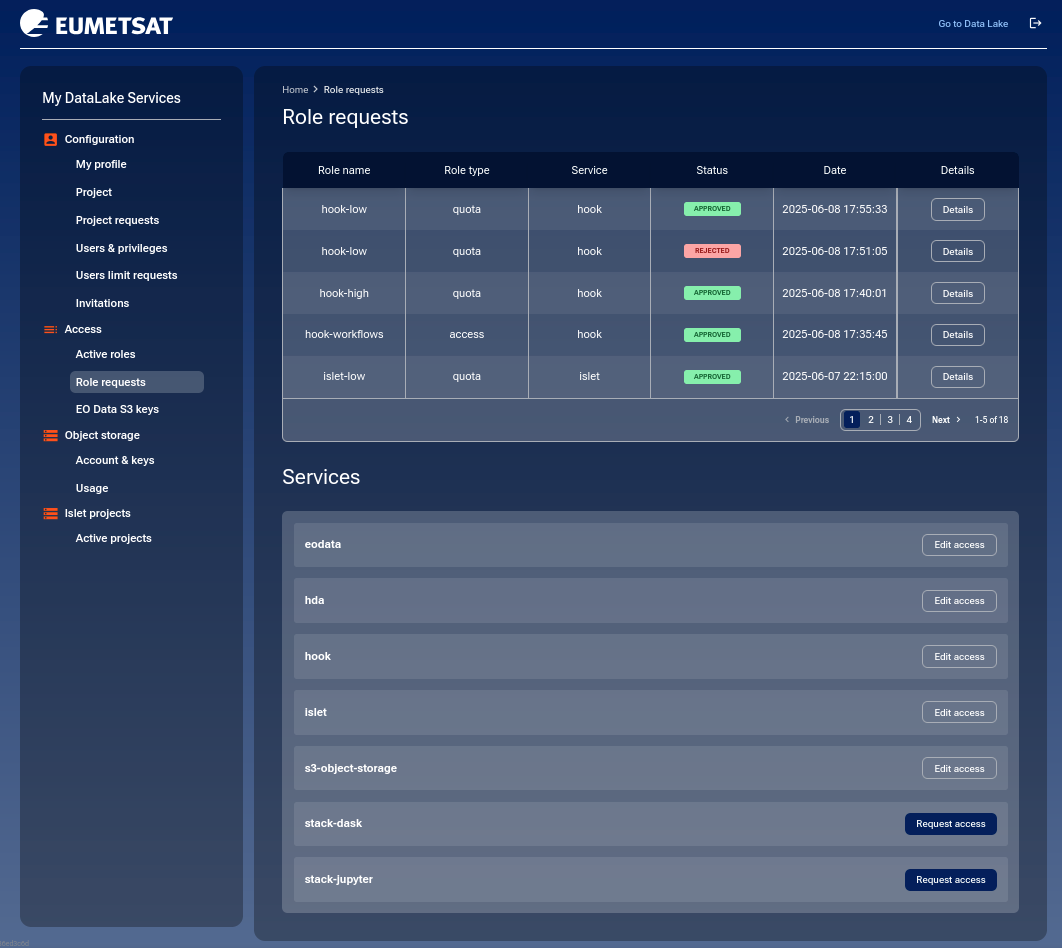Click Object storage section heading
Image resolution: width=1062 pixels, height=948 pixels.
[102, 435]
